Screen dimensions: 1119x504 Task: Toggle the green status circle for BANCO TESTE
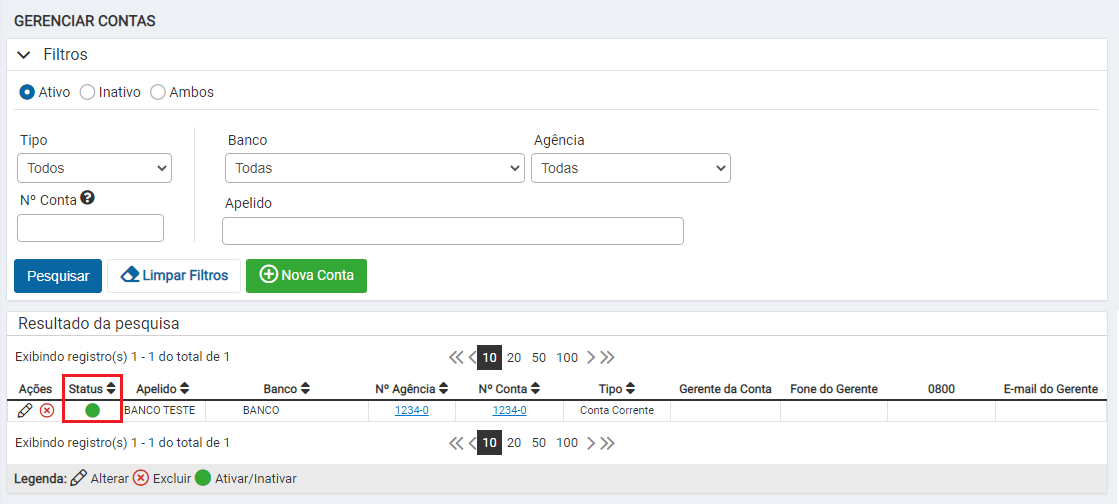[92, 410]
